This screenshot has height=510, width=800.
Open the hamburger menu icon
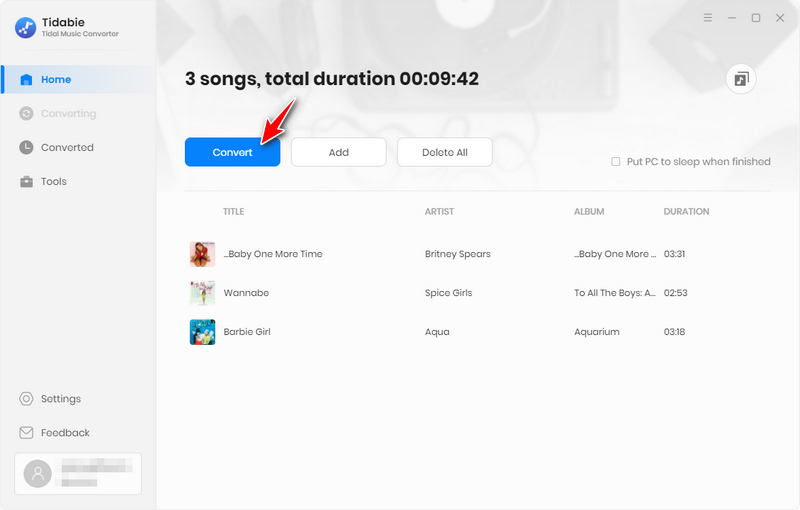pyautogui.click(x=708, y=18)
